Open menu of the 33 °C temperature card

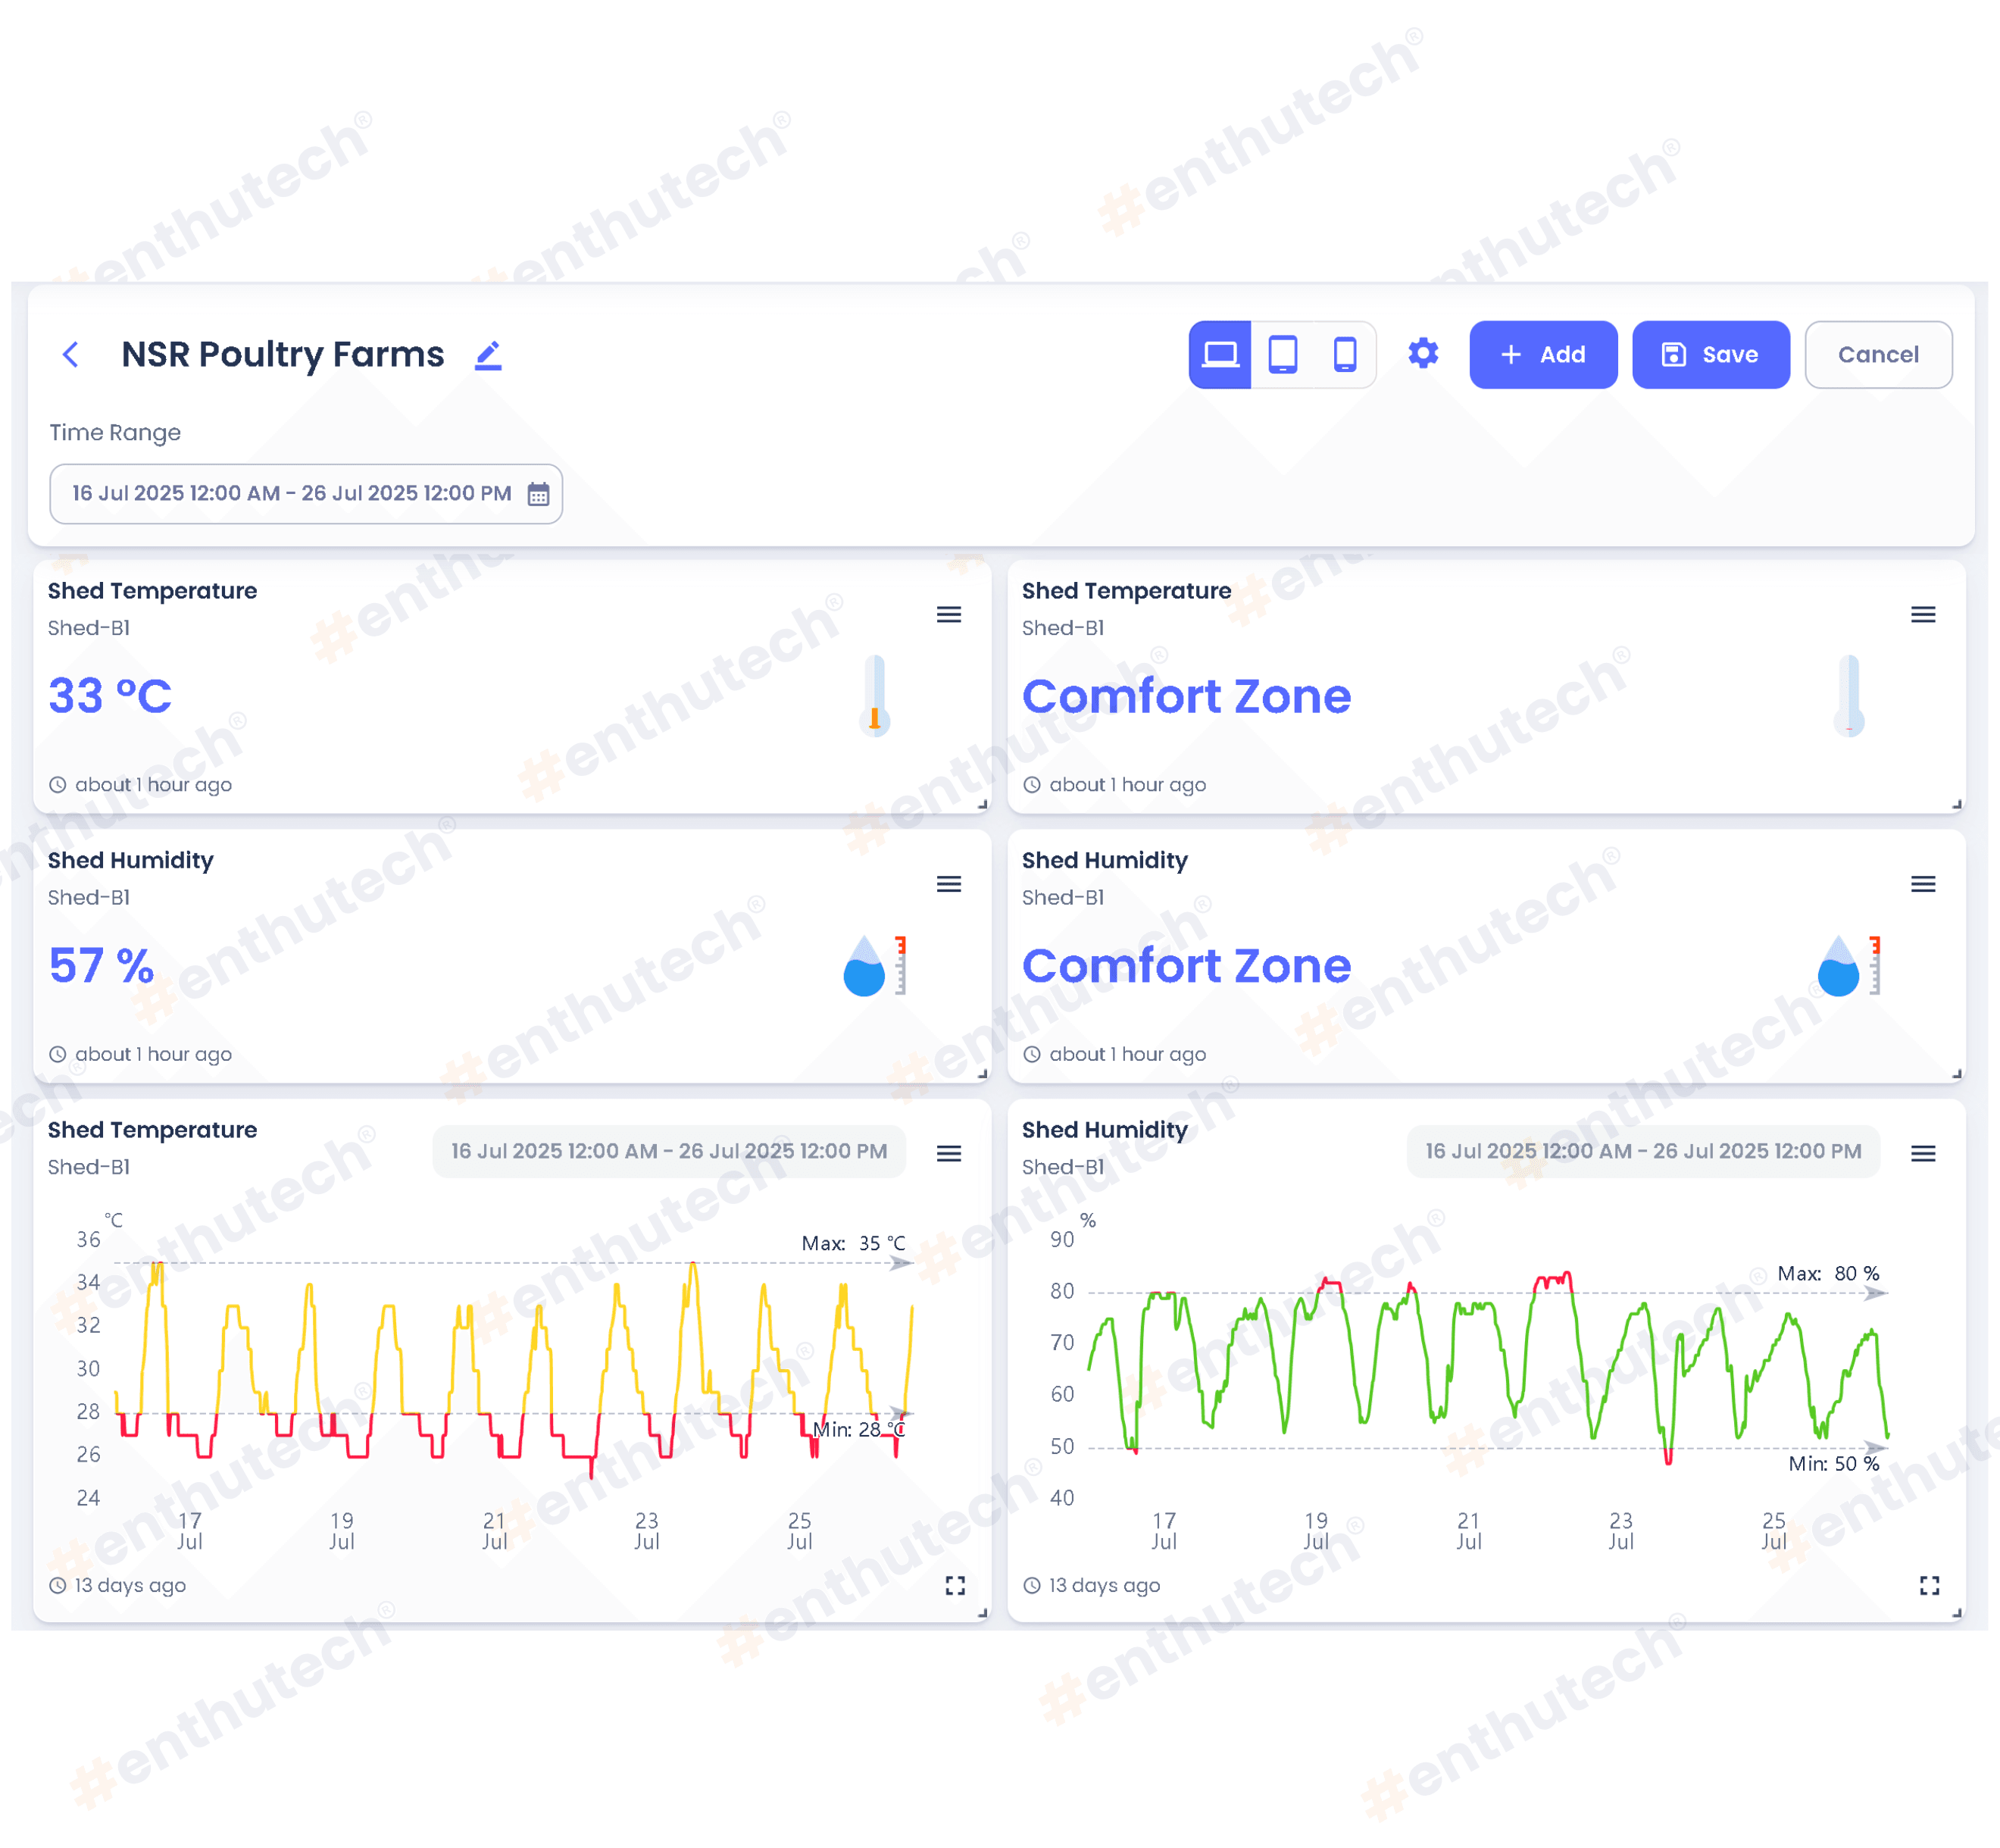949,614
